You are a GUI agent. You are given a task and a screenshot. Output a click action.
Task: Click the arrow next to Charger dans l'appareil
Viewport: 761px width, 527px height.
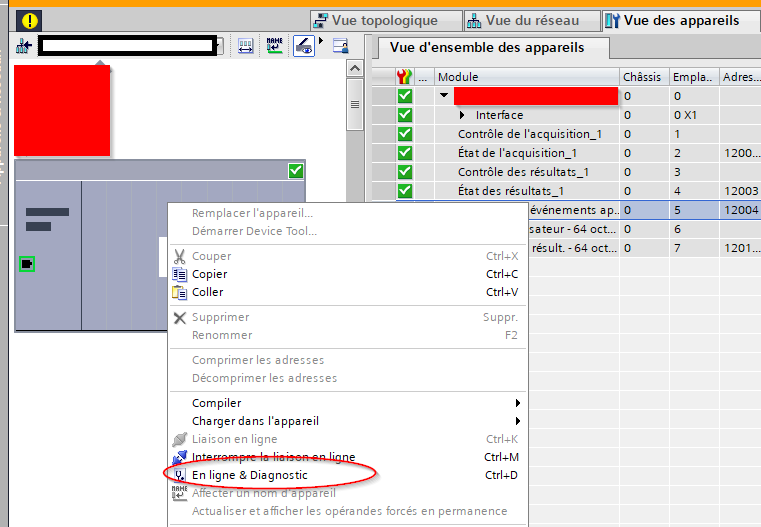click(x=518, y=421)
